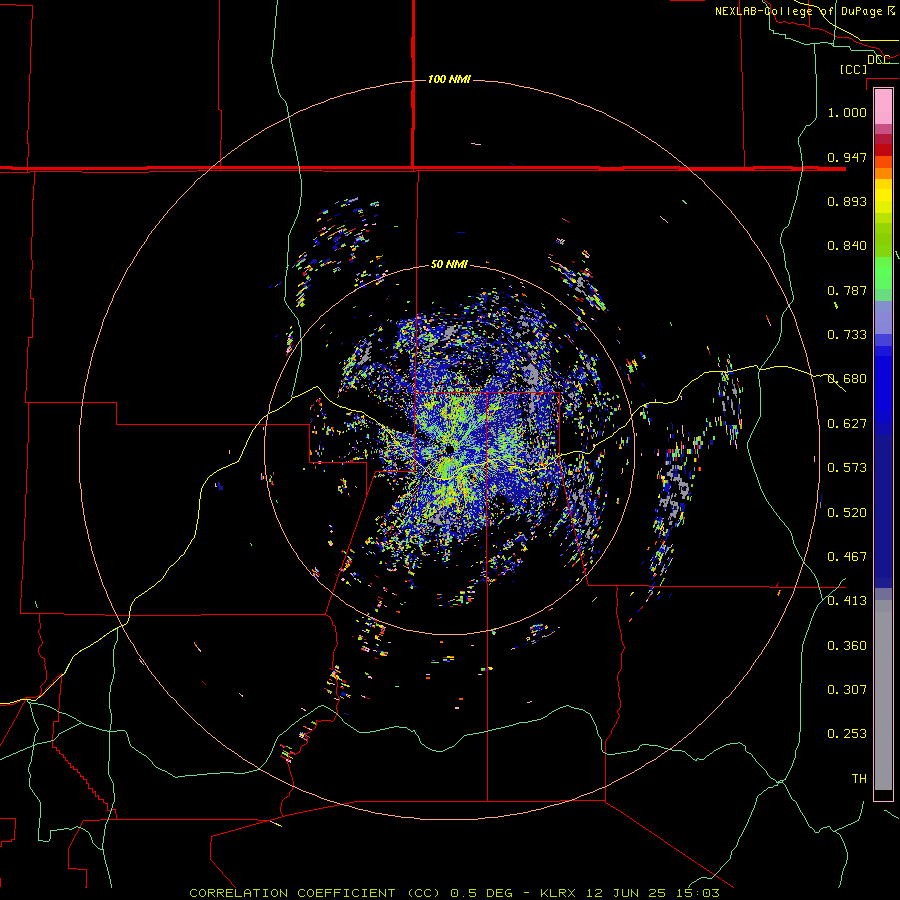Click the 0.680 color scale value

coord(847,379)
